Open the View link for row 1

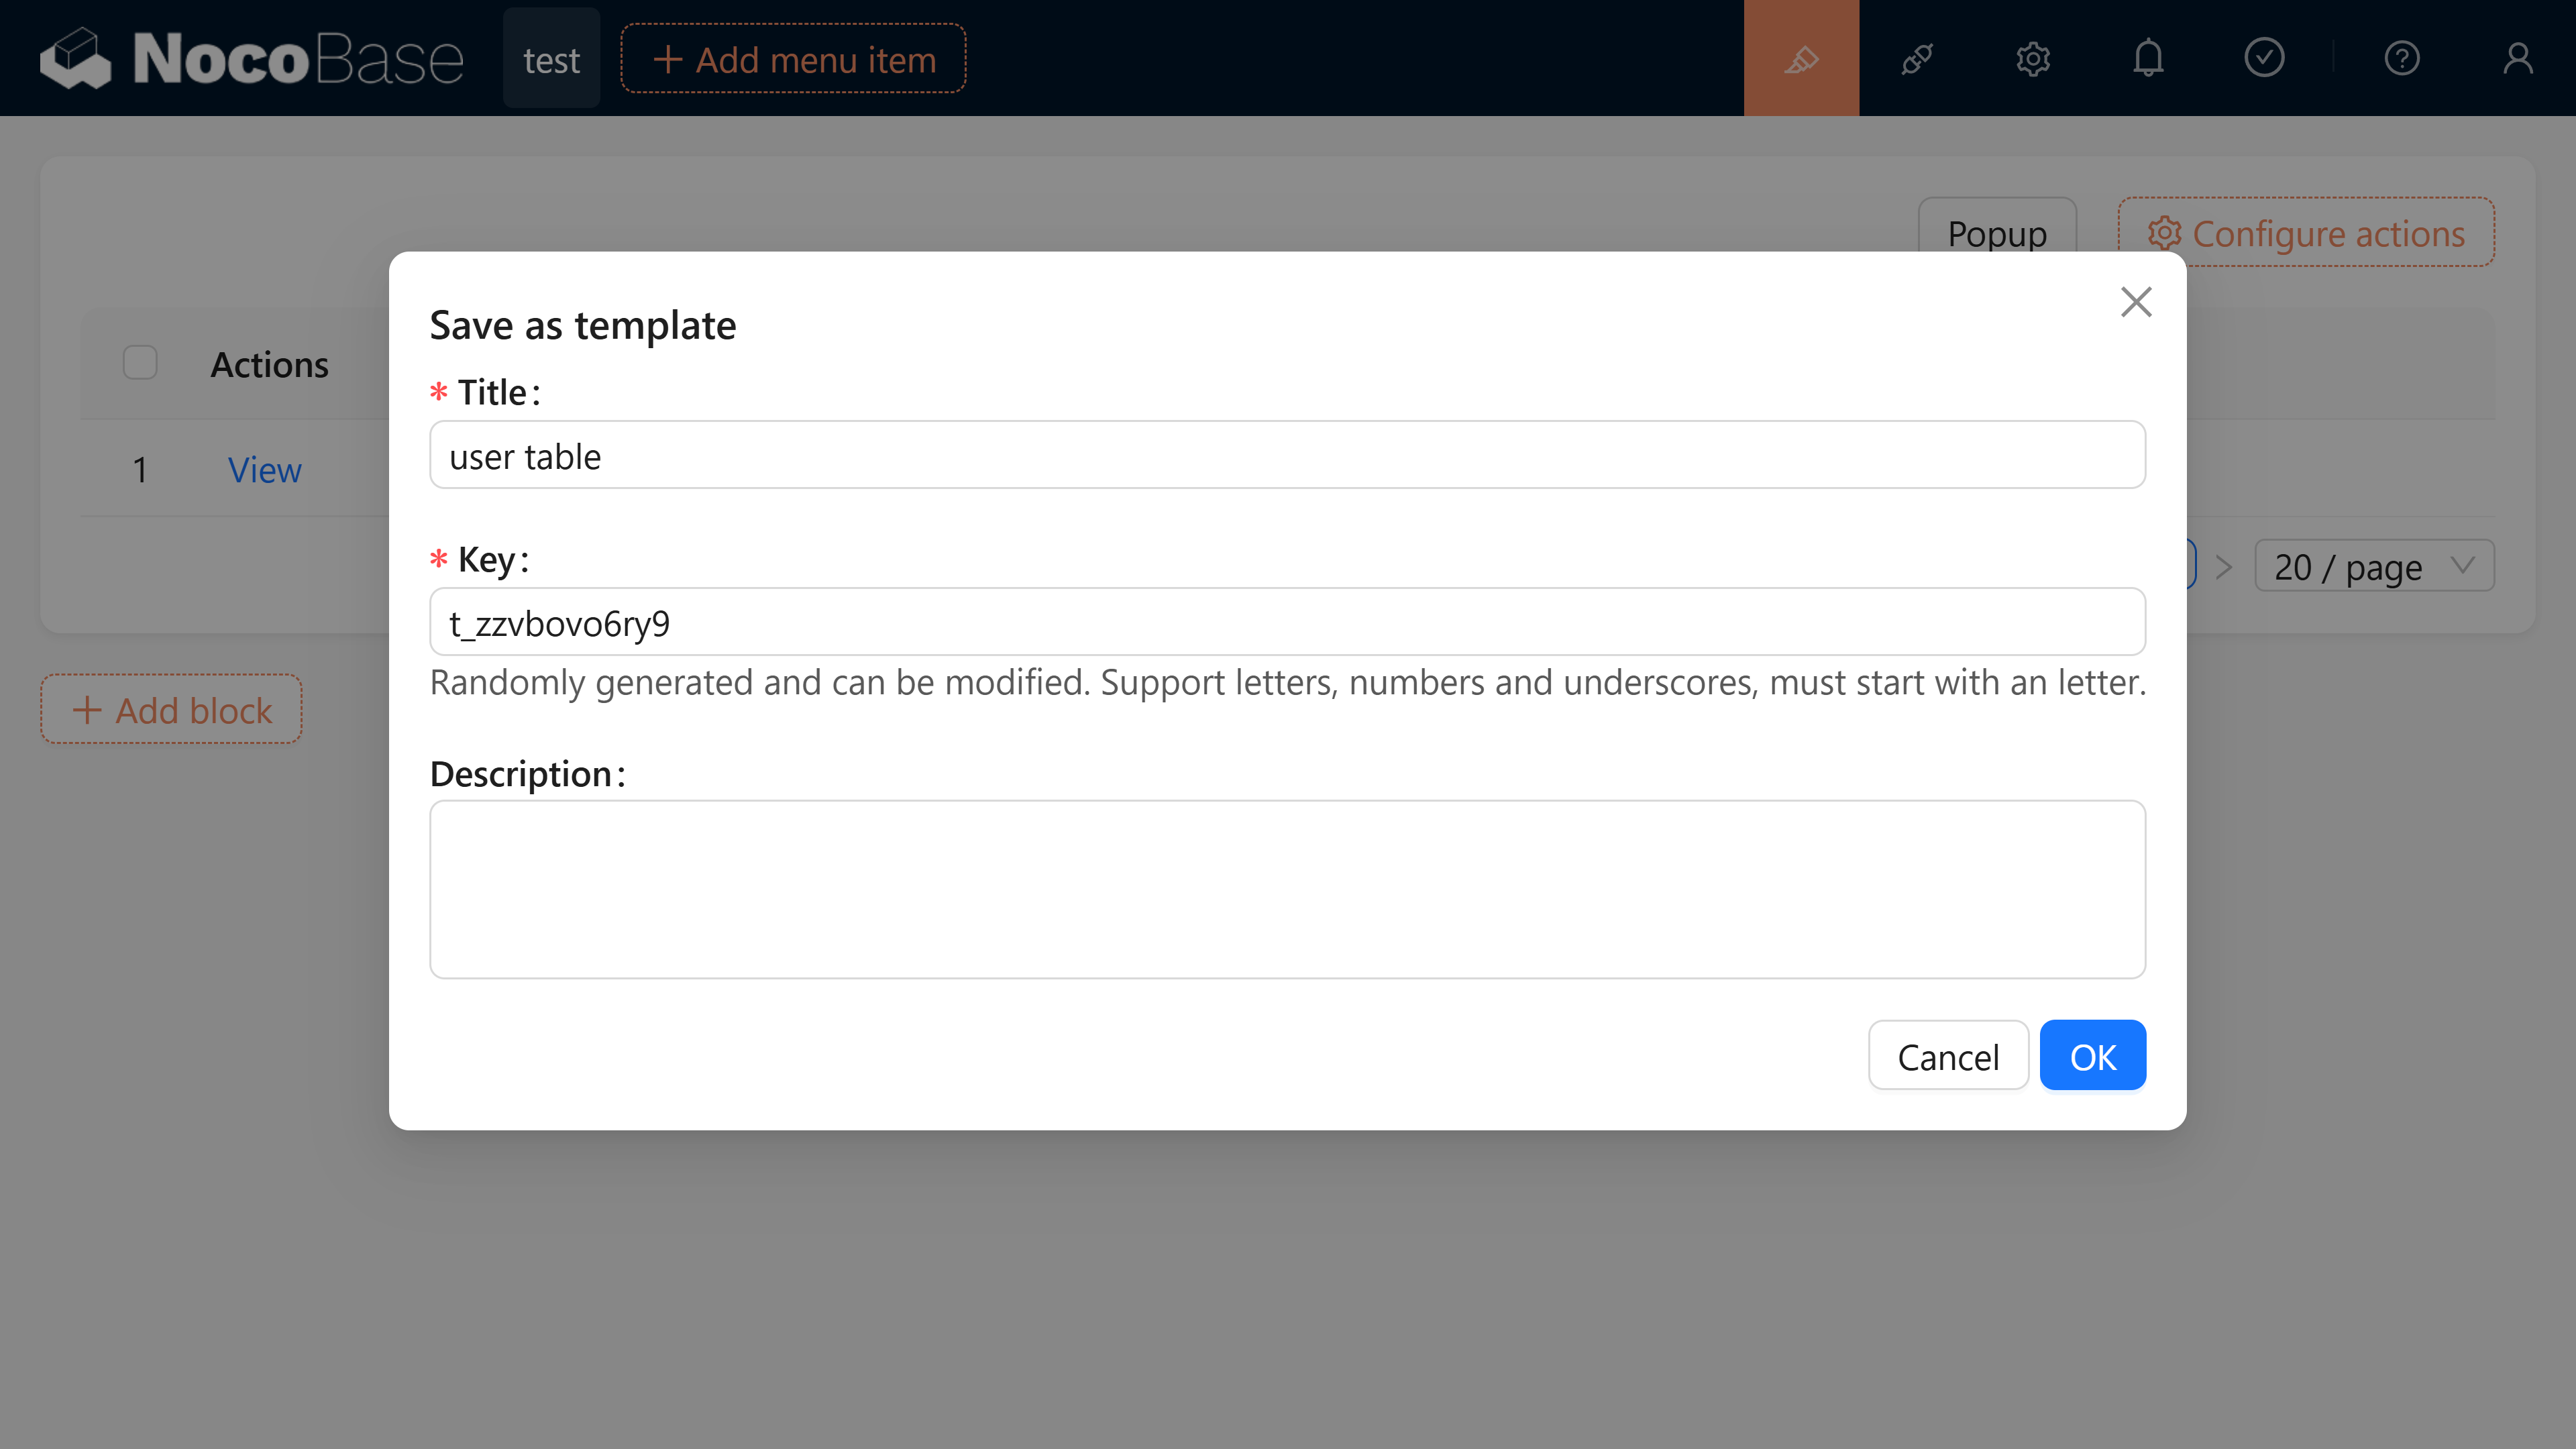(x=264, y=469)
